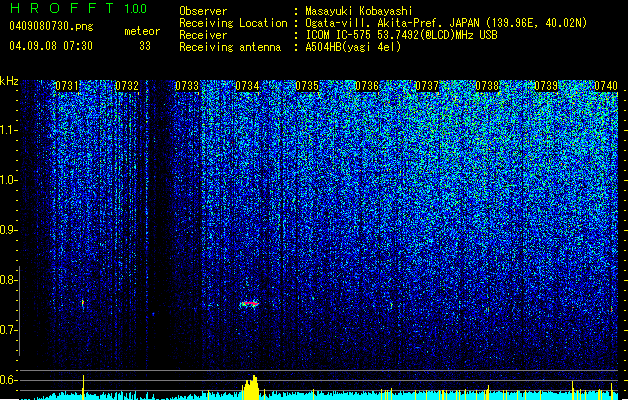This screenshot has height=400, width=629.
Task: Click the 0732 time marker
Action: click(x=127, y=86)
